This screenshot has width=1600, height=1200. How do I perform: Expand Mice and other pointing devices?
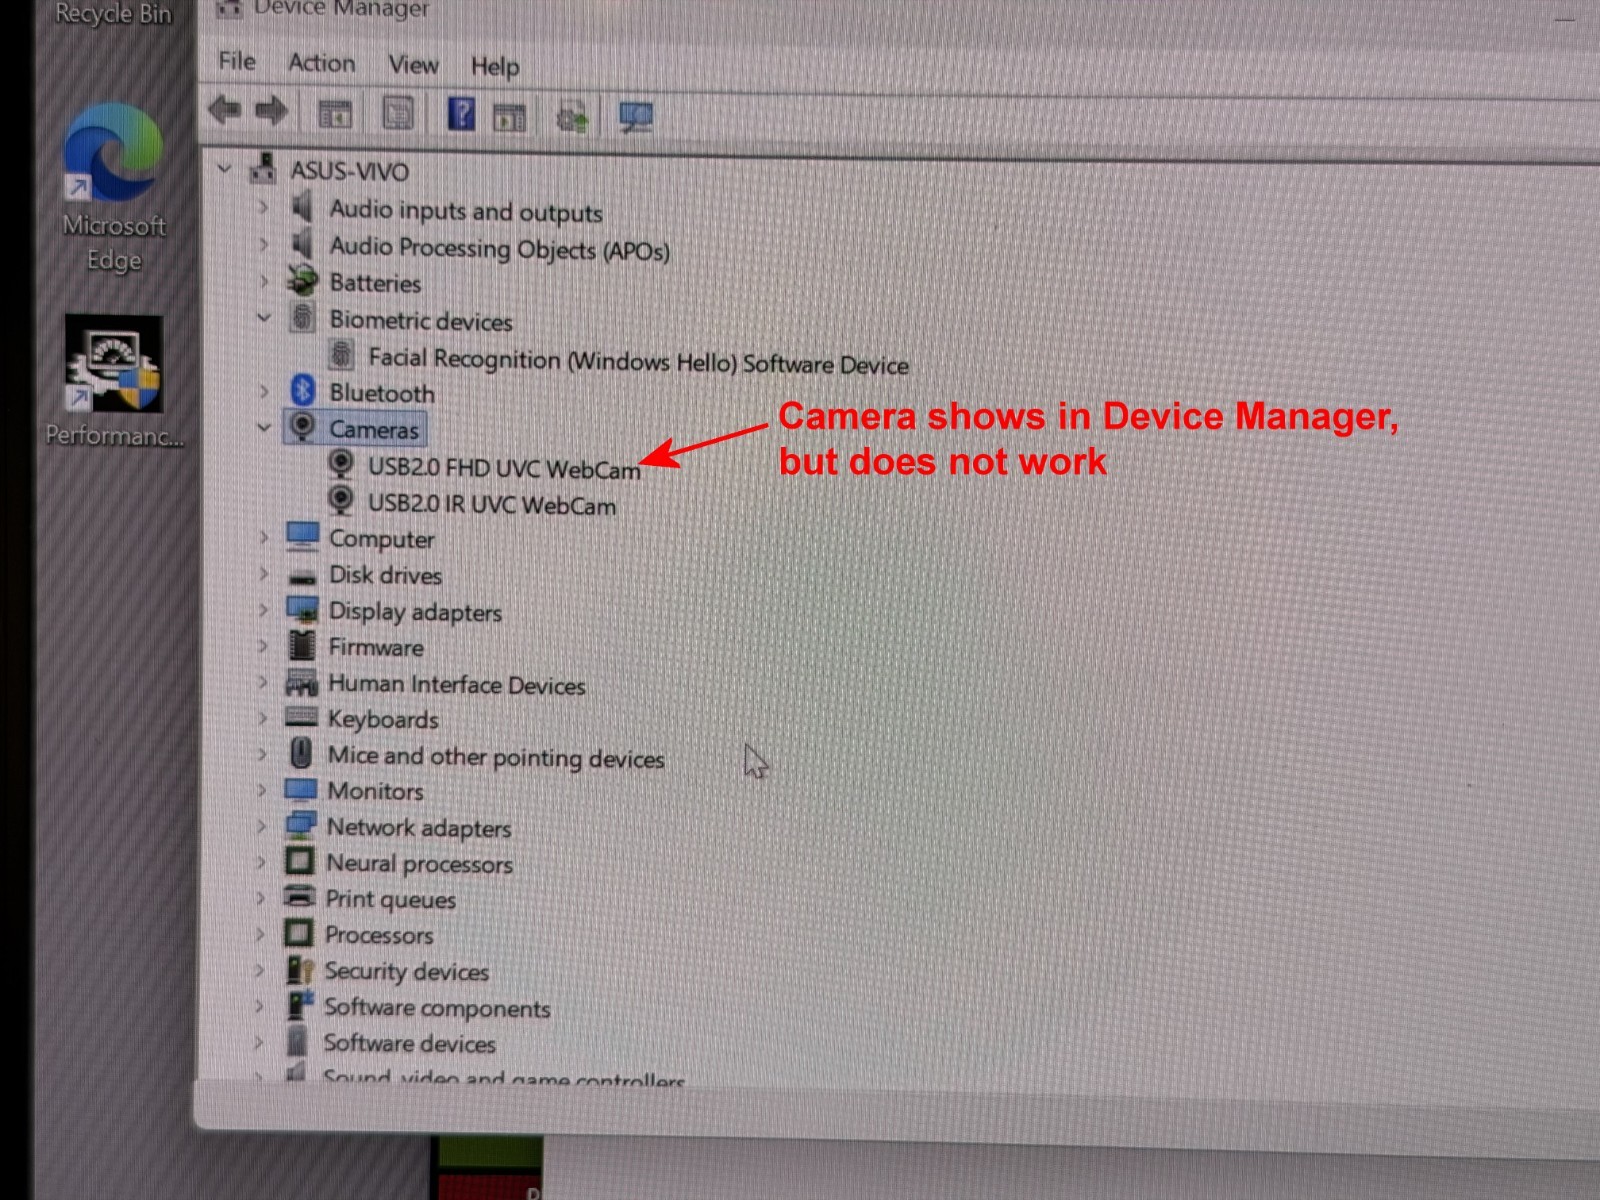(x=262, y=754)
